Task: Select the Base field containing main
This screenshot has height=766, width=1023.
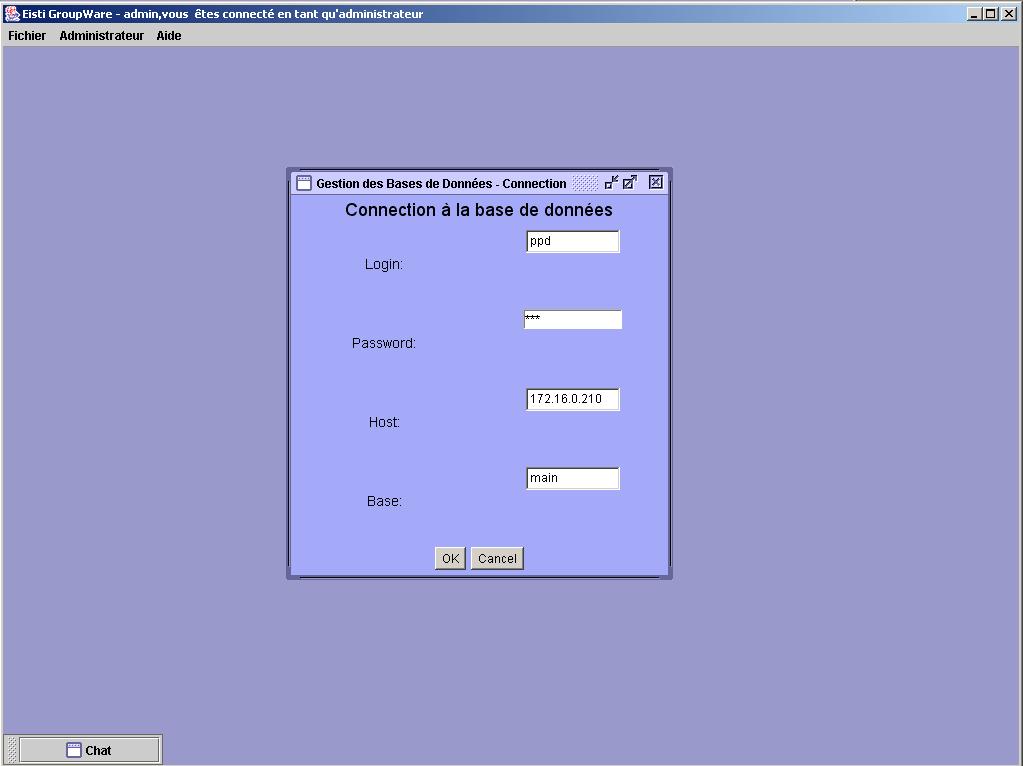Action: coord(572,478)
